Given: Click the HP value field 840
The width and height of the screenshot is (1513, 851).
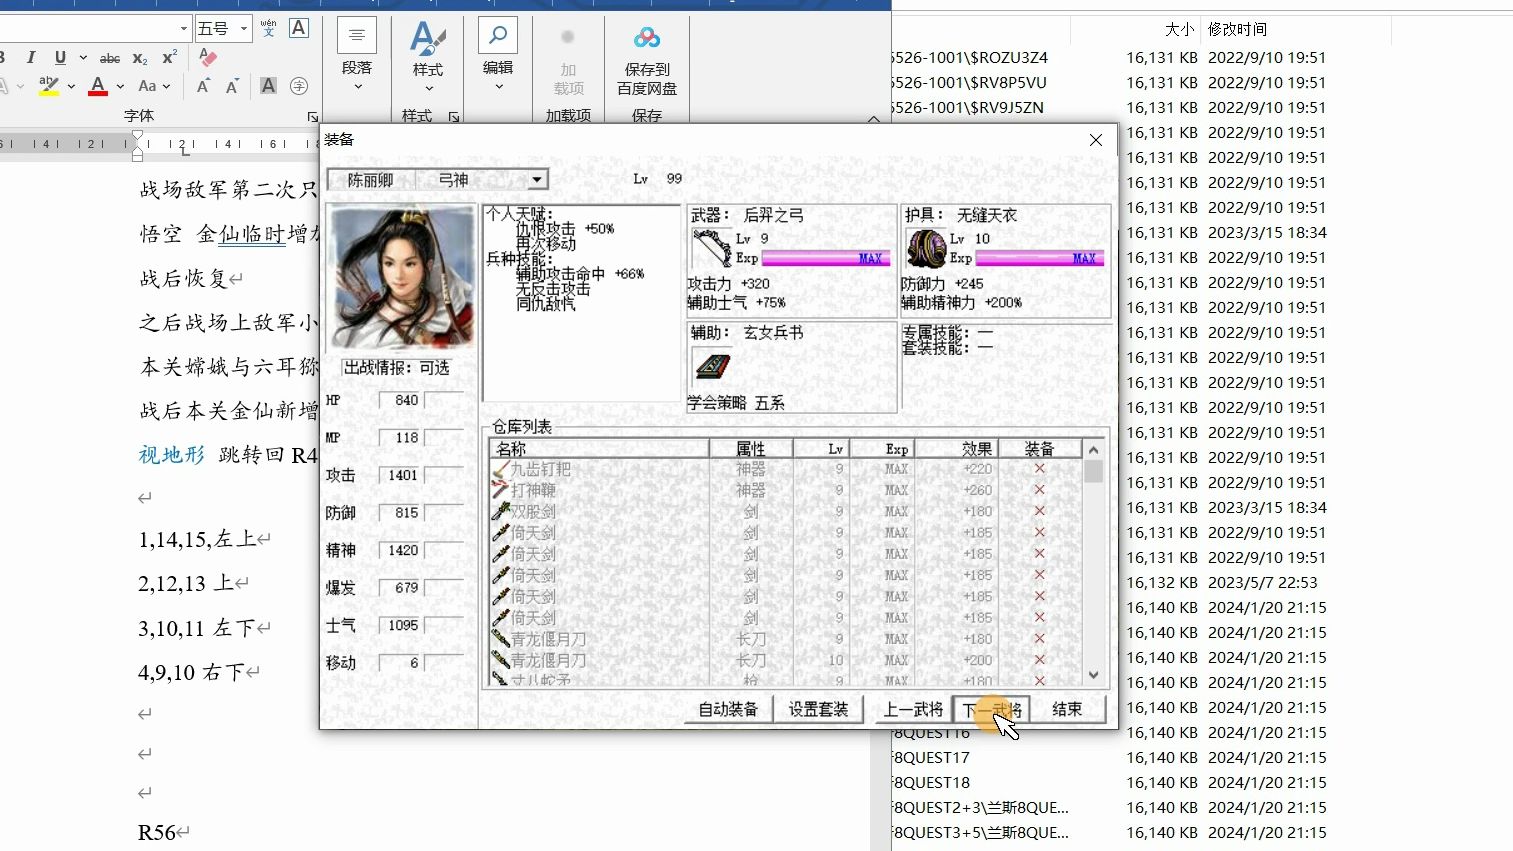Looking at the screenshot, I should tap(402, 400).
